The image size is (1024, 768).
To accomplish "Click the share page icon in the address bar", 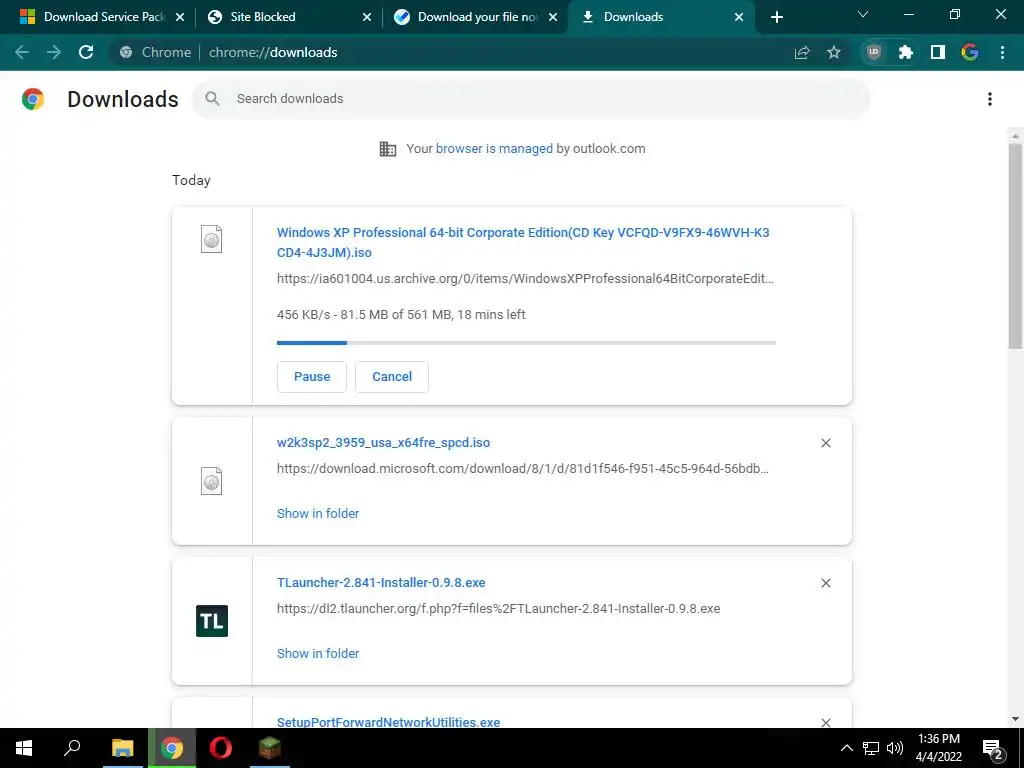I will 802,52.
